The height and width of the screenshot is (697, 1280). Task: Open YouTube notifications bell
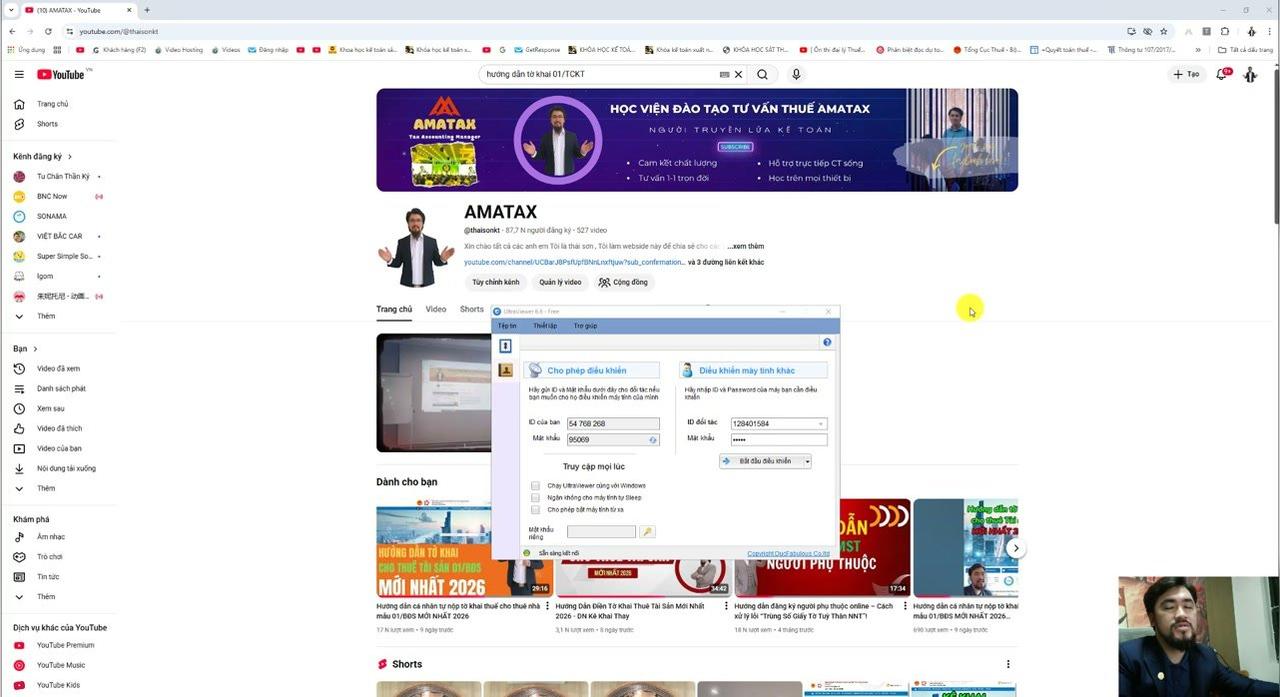[x=1222, y=74]
